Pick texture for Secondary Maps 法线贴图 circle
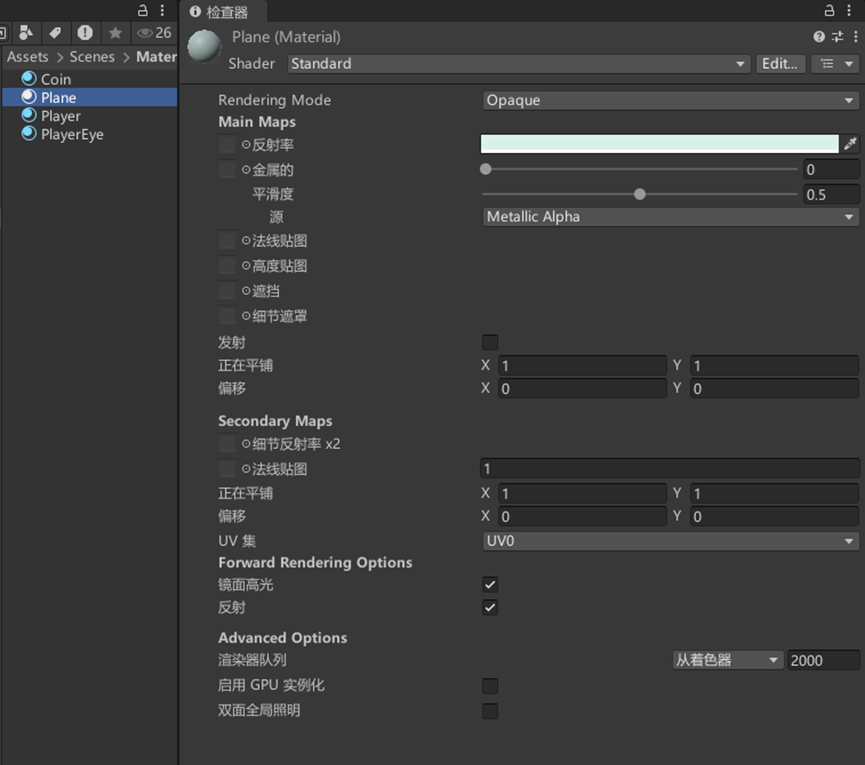The image size is (865, 765). click(246, 469)
